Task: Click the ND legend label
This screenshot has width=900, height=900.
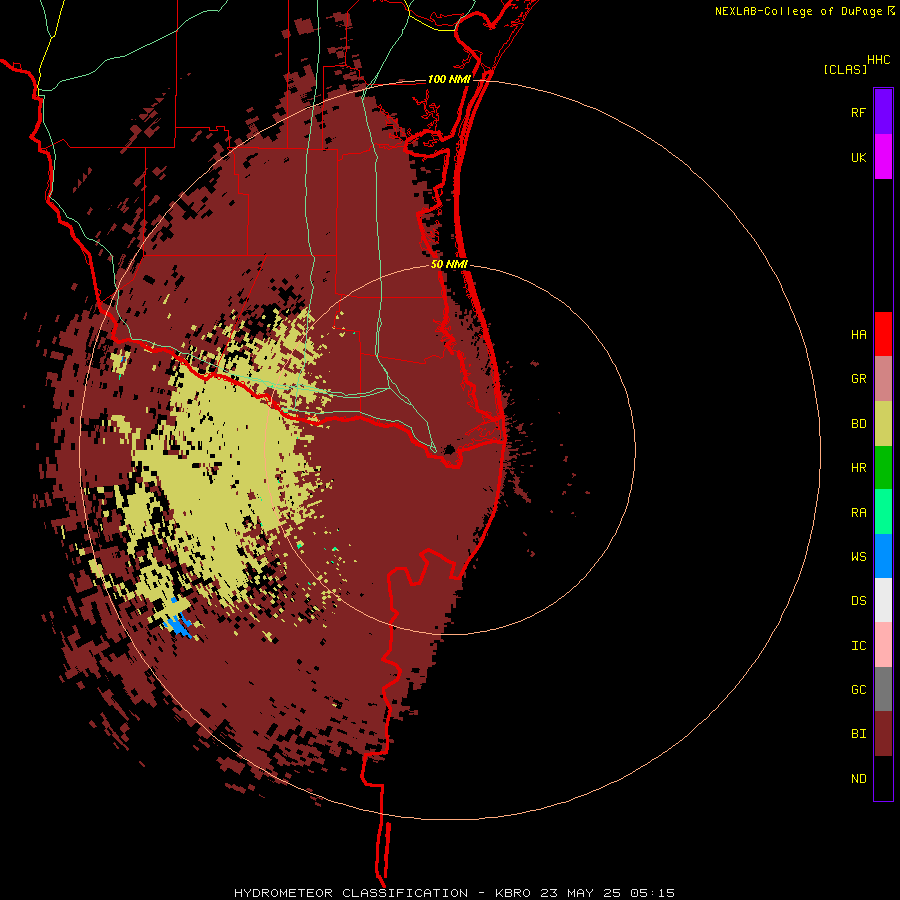Action: click(x=858, y=778)
